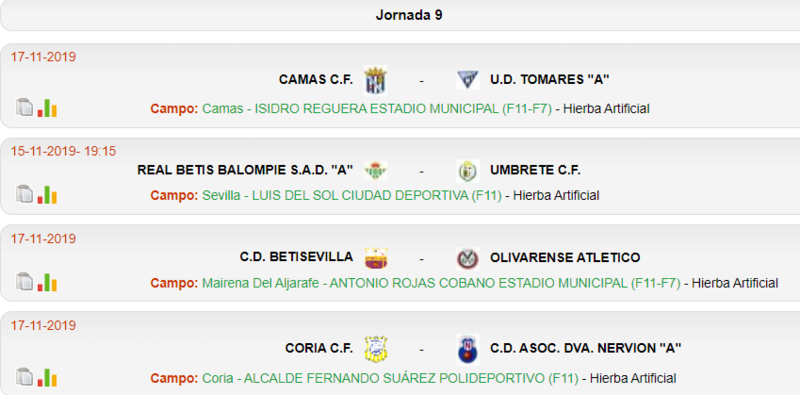Click the Olivarense Atletico team crest
Screen dimensions: 800x395
coord(467,258)
